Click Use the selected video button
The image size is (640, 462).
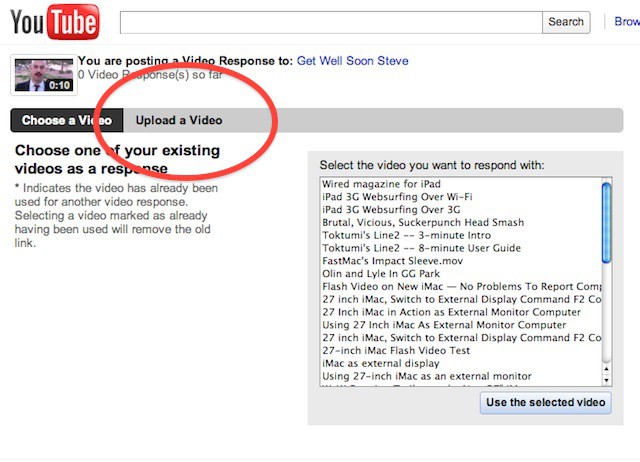(x=545, y=403)
